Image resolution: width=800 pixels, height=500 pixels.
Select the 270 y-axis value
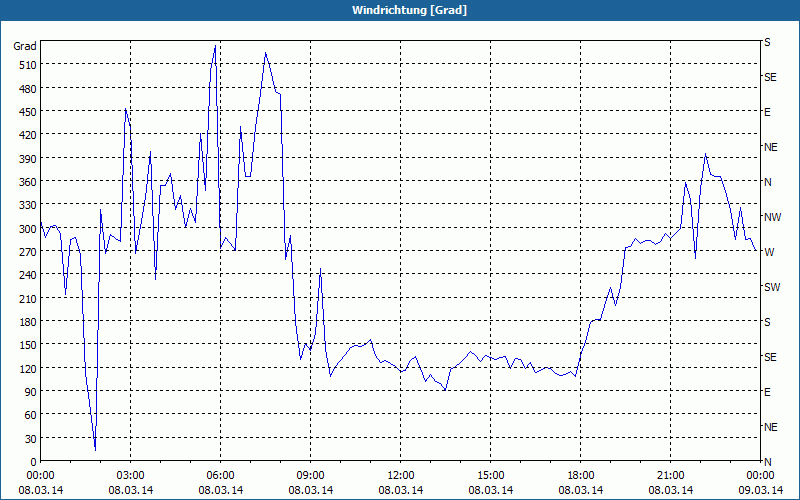tap(28, 252)
